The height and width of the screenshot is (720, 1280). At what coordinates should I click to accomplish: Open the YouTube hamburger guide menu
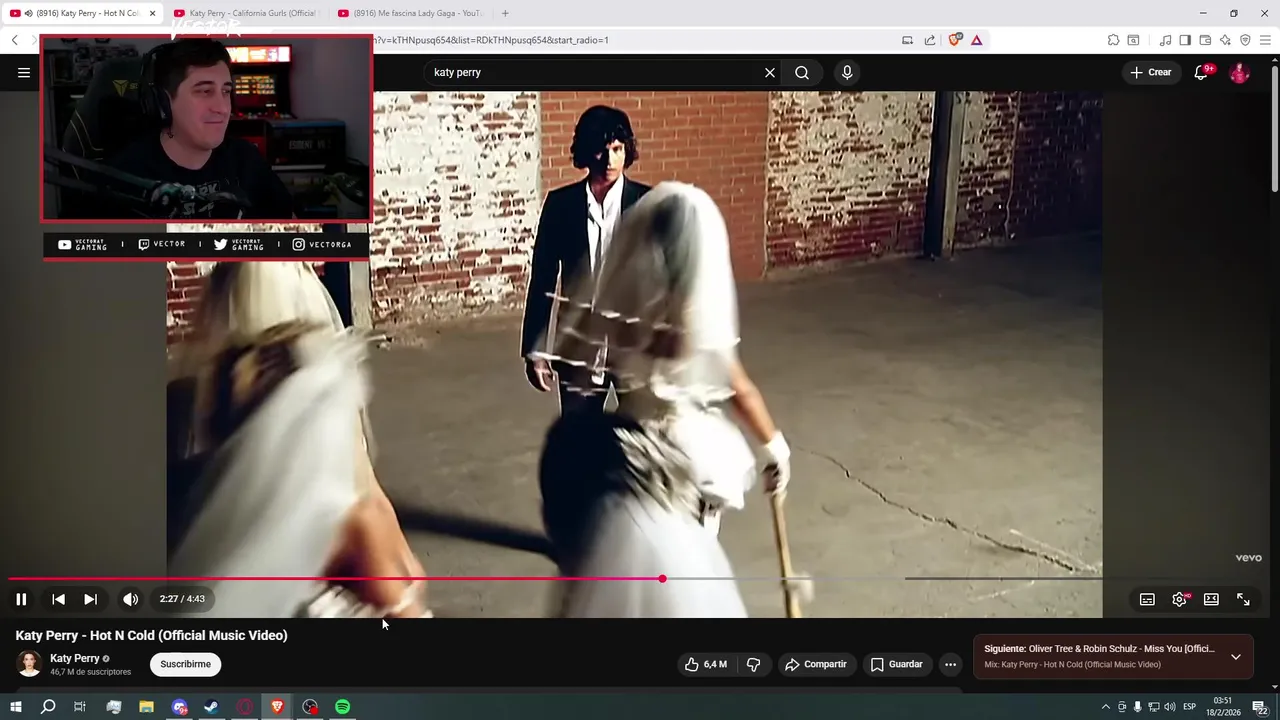[x=24, y=72]
